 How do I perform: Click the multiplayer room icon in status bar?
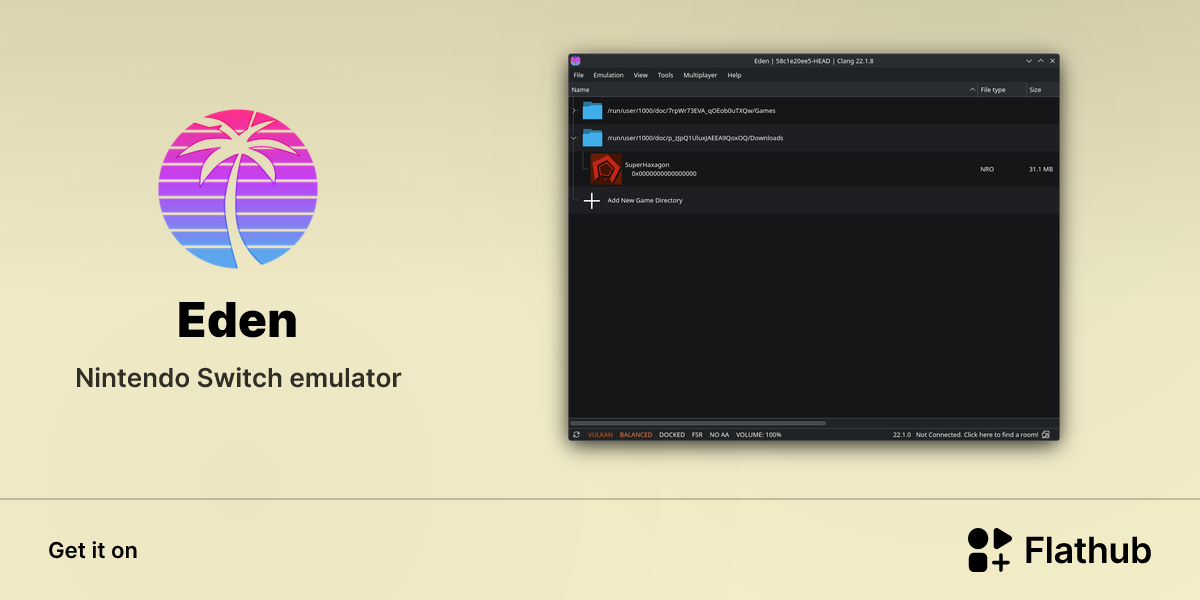pyautogui.click(x=1046, y=435)
